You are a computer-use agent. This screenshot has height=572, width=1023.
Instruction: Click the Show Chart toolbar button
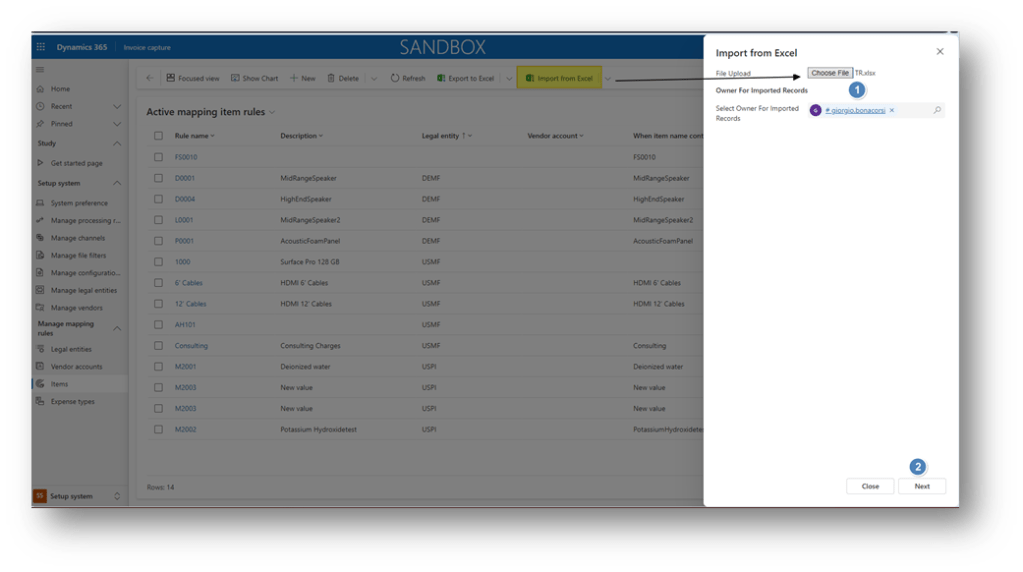coord(254,78)
